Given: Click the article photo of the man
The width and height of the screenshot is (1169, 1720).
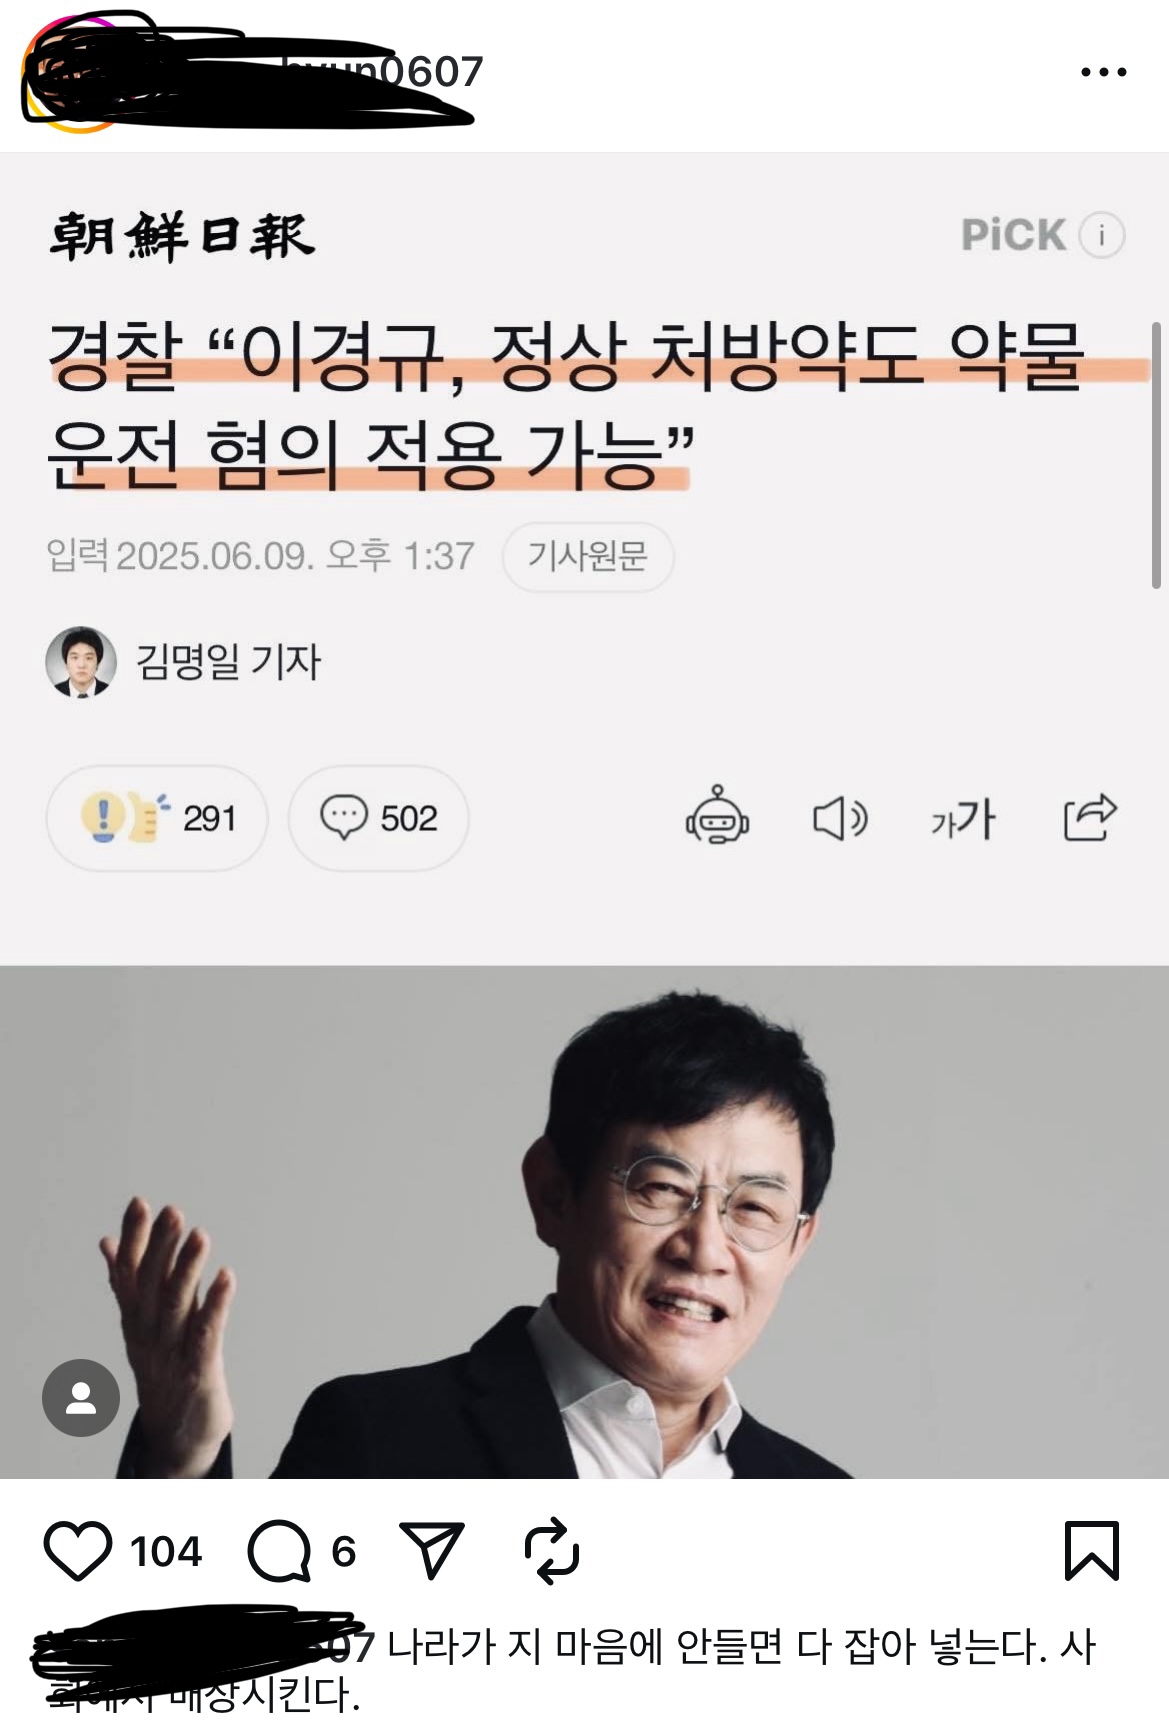Looking at the screenshot, I should click(x=584, y=1221).
